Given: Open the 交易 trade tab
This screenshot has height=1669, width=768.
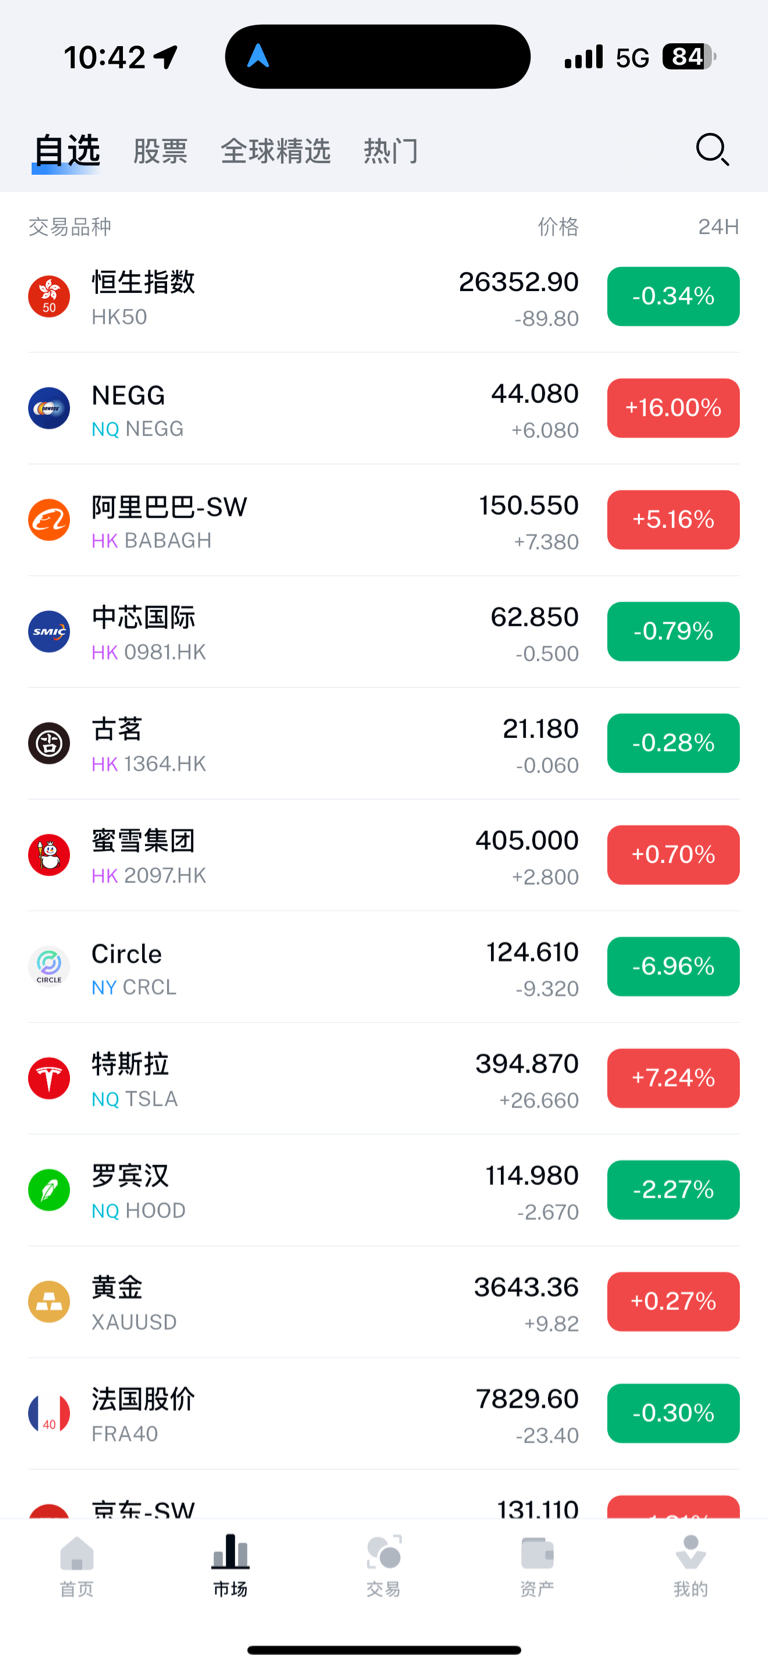Looking at the screenshot, I should point(384,1567).
